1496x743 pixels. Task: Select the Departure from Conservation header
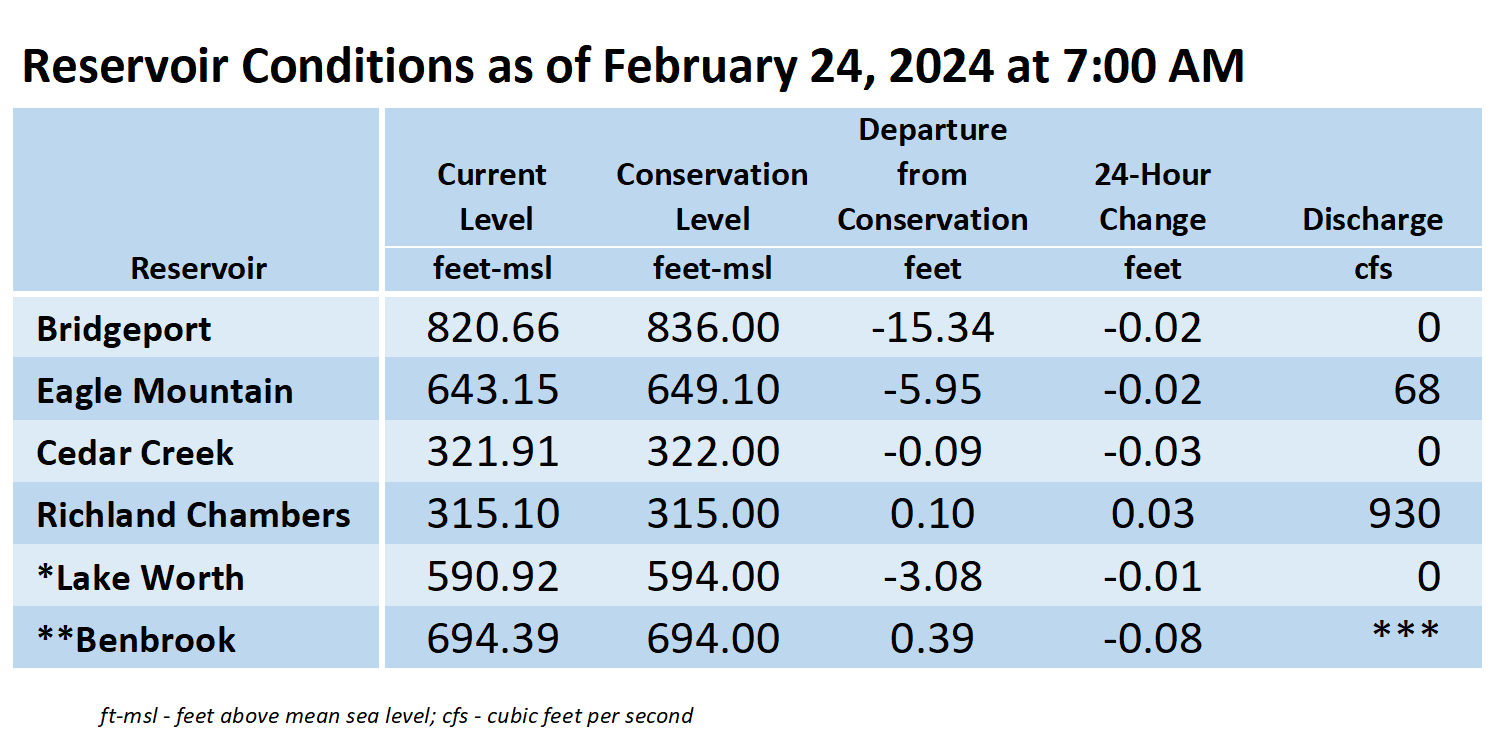tap(932, 175)
